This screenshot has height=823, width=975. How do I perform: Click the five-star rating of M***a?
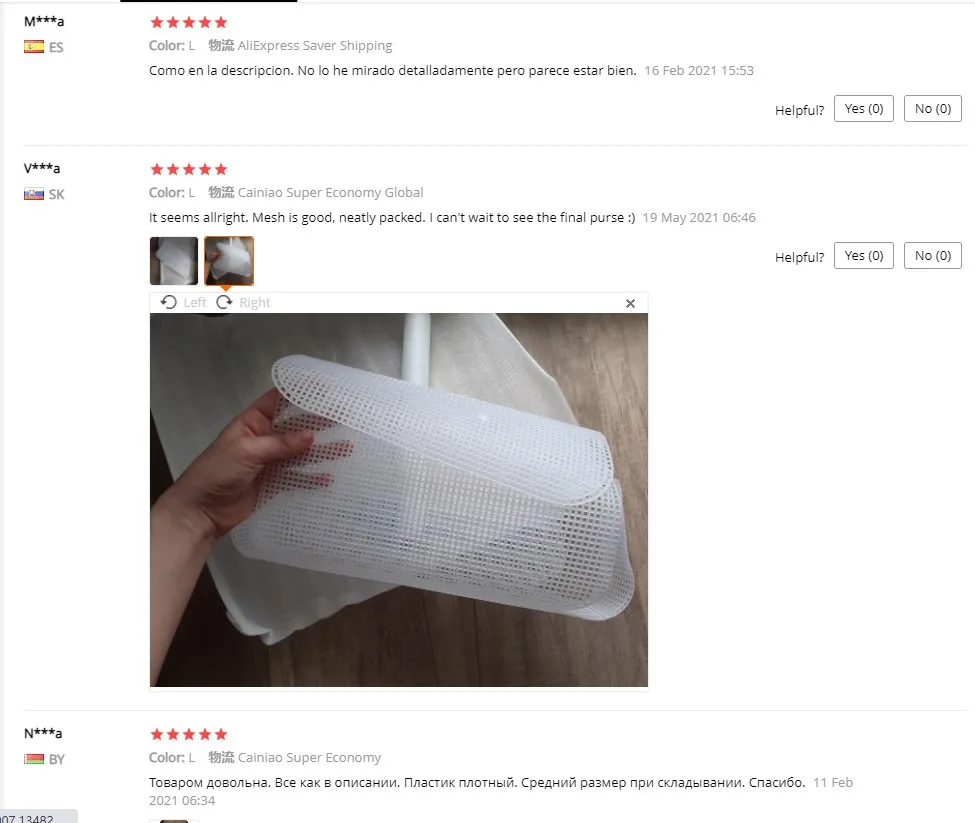pos(189,22)
